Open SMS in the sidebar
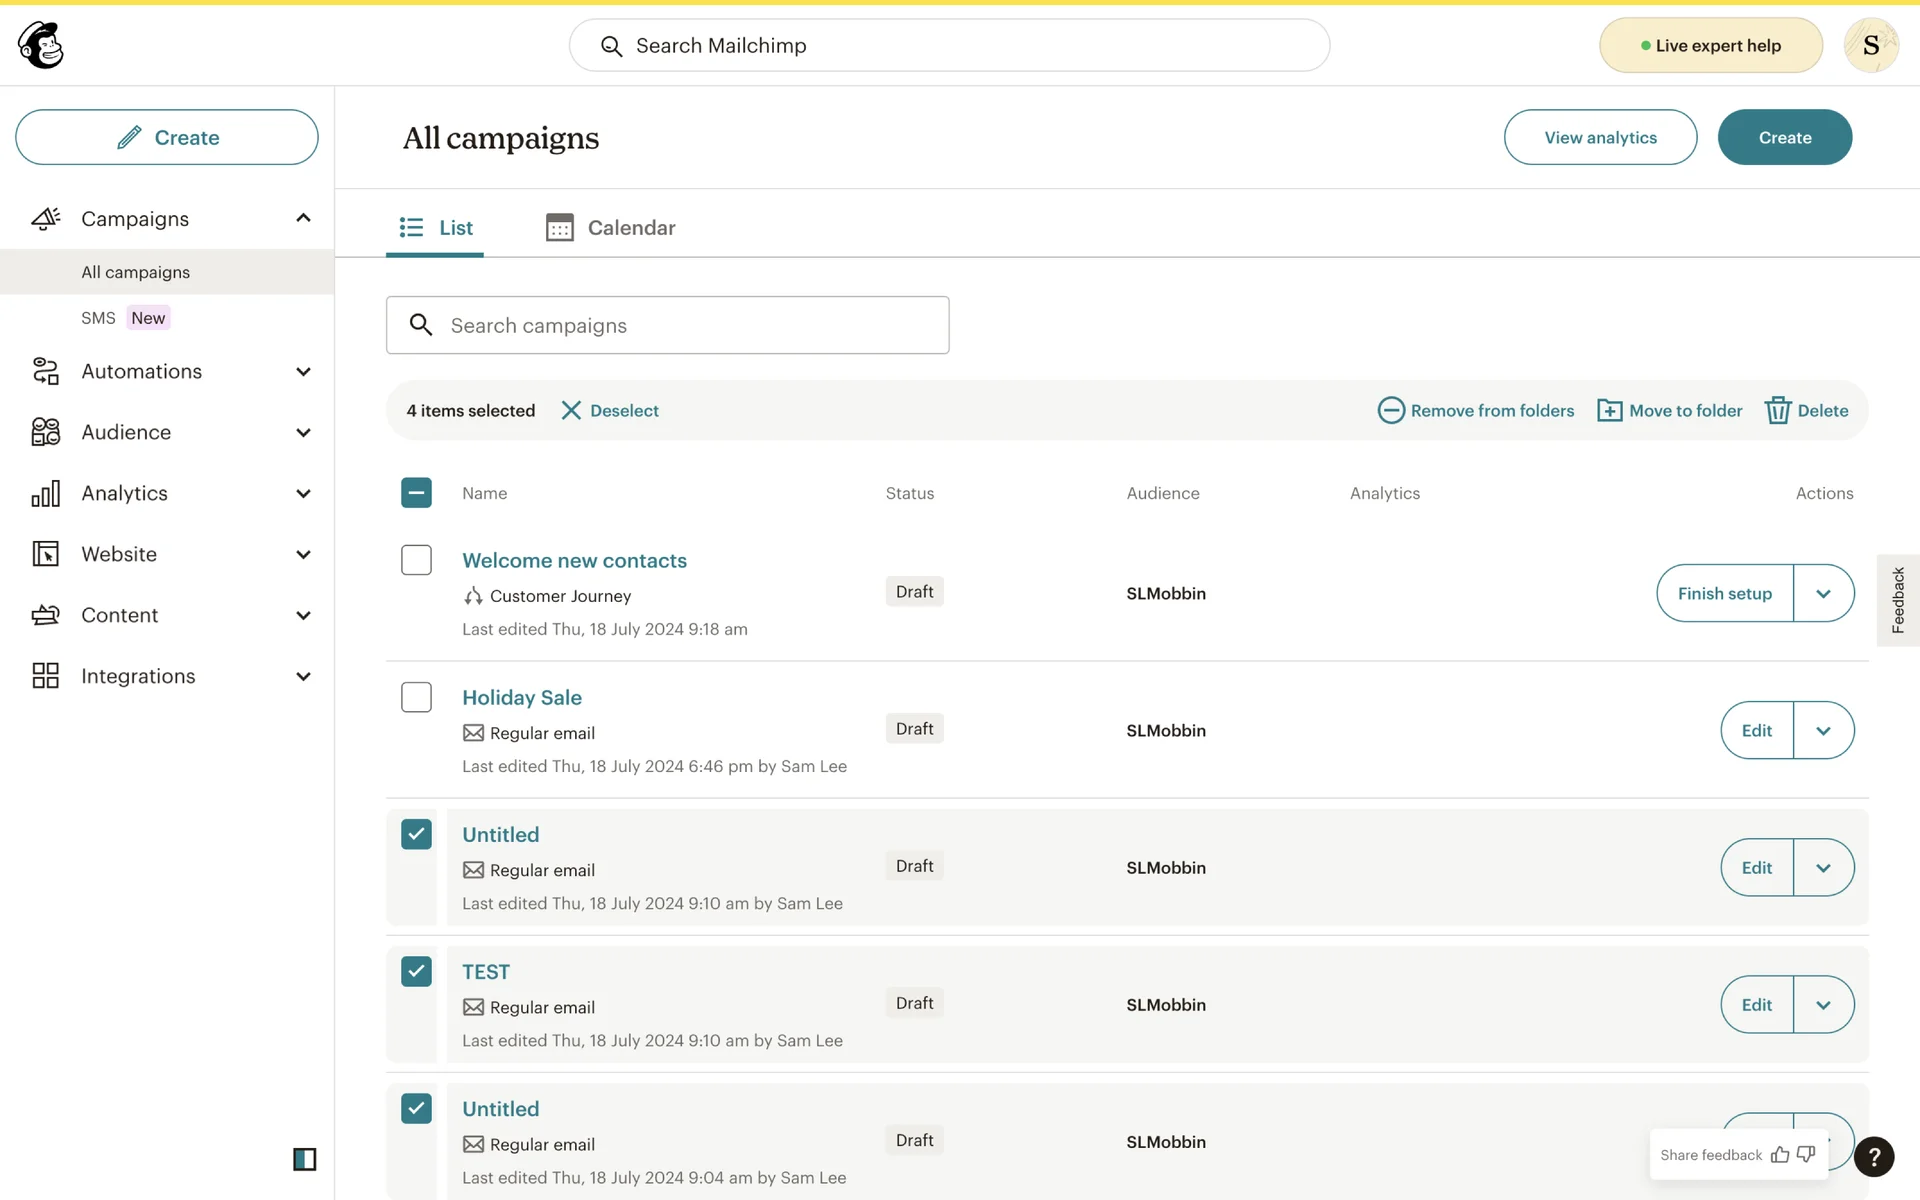This screenshot has height=1200, width=1920. point(98,318)
